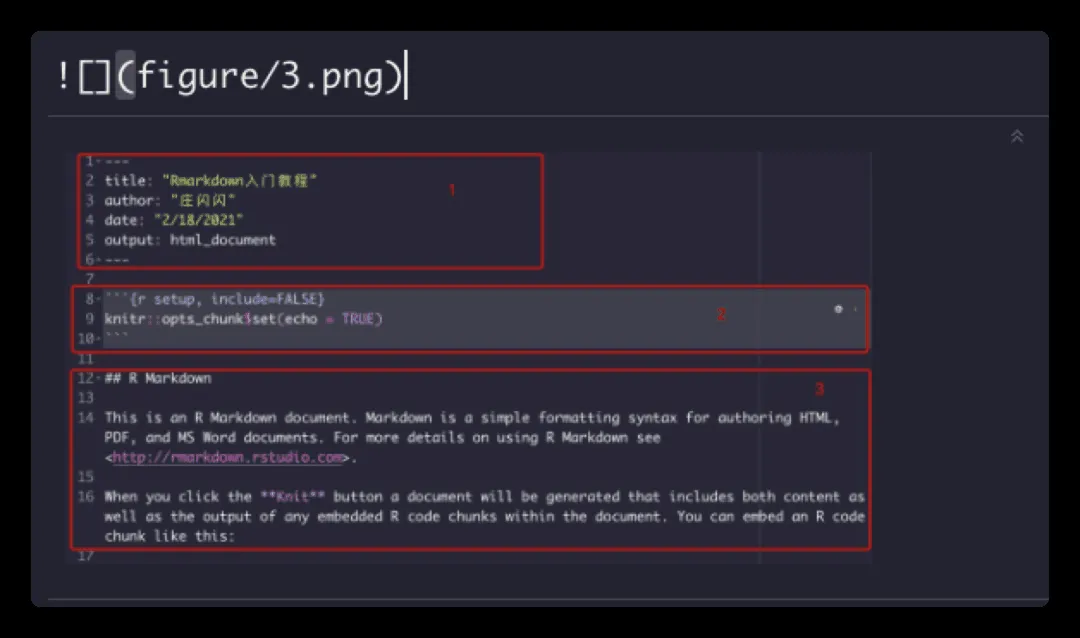Image resolution: width=1080 pixels, height=638 pixels.
Task: Click line number 17 in the gutter
Action: [85, 555]
